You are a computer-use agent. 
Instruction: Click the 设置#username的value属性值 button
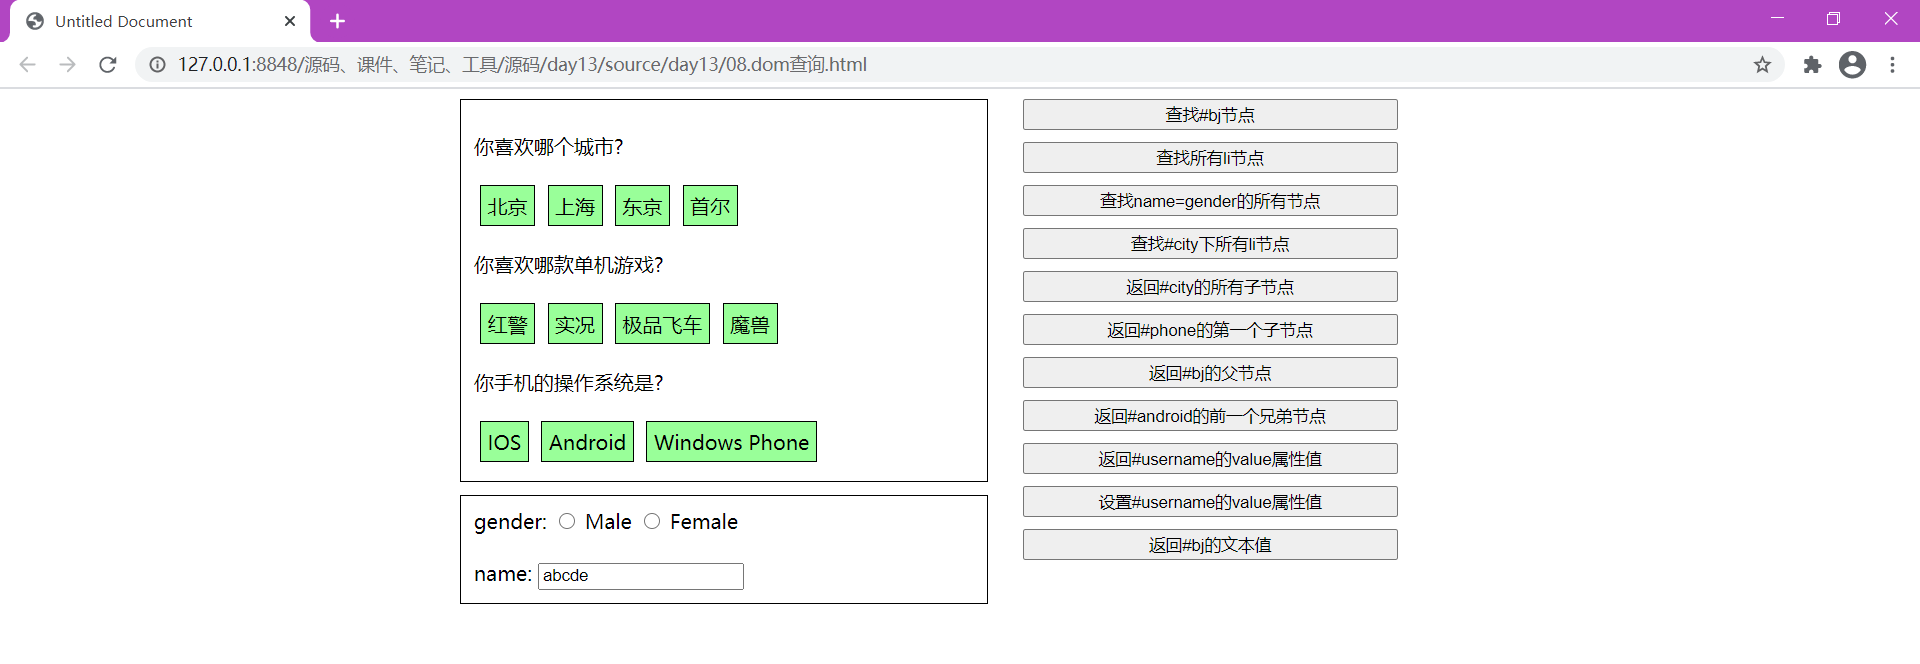pos(1210,502)
